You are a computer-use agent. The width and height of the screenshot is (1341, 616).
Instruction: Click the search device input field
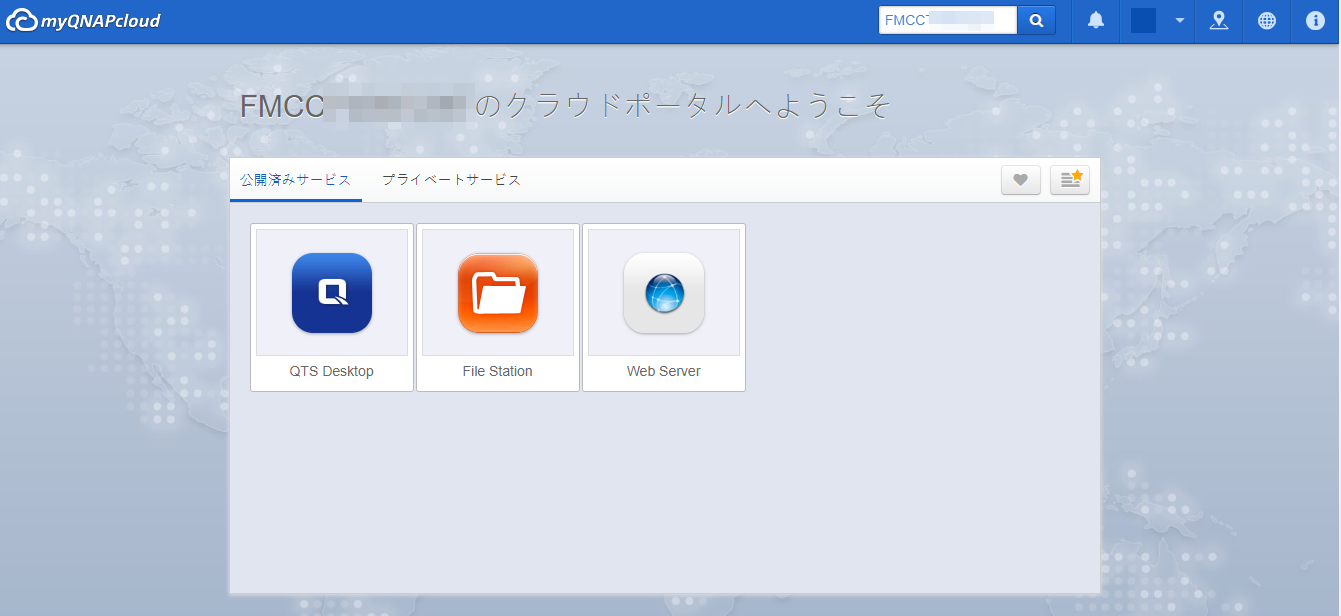pos(947,20)
